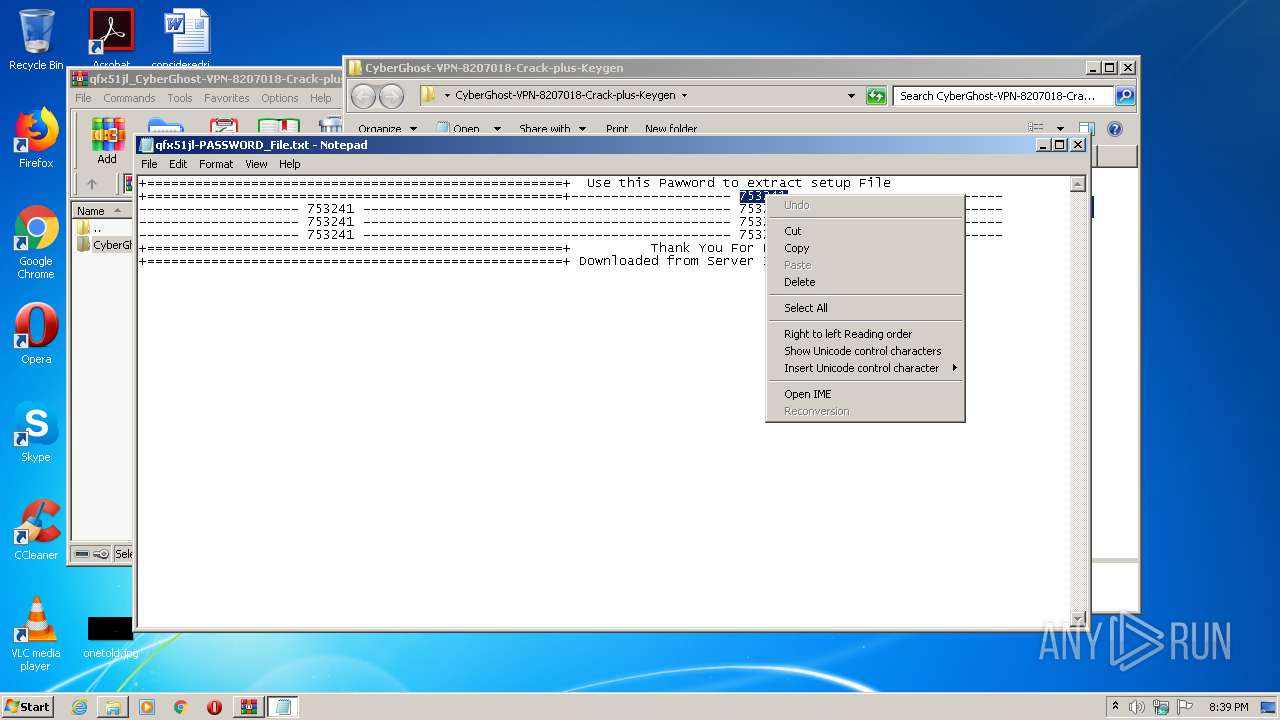Open File Explorer from taskbar
Viewport: 1280px width, 720px height.
pos(113,707)
